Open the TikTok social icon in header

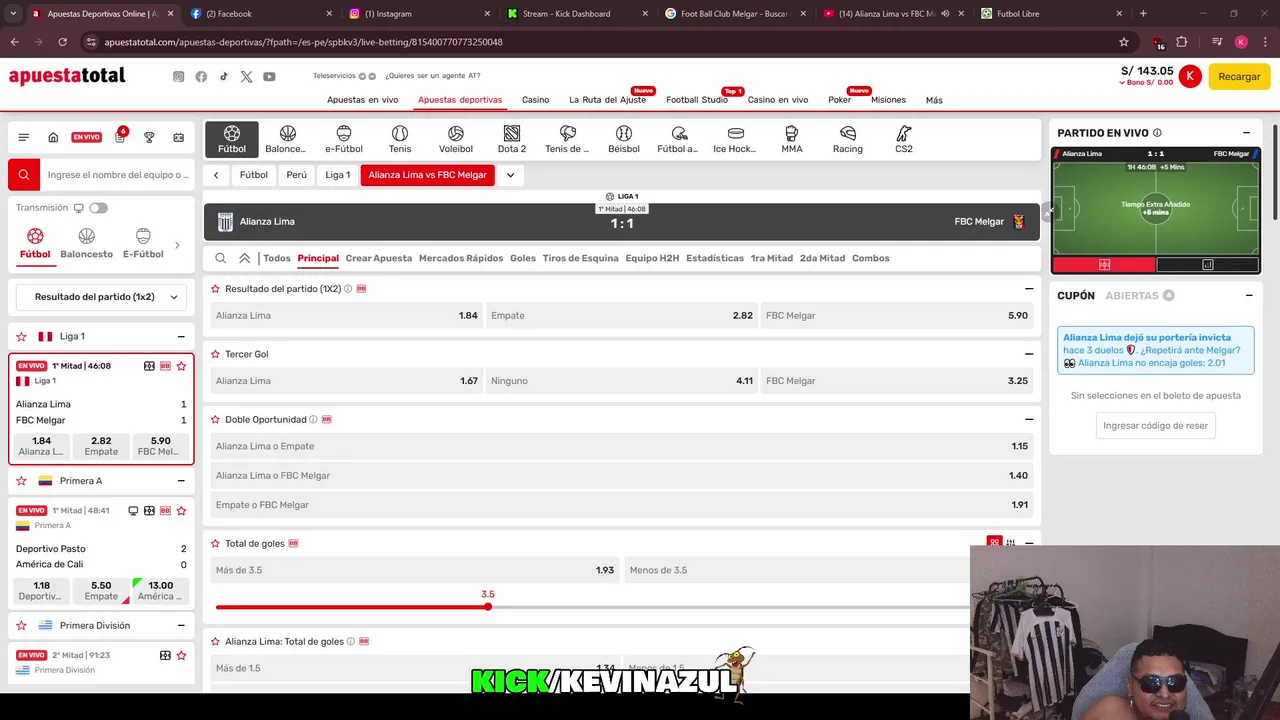[224, 77]
